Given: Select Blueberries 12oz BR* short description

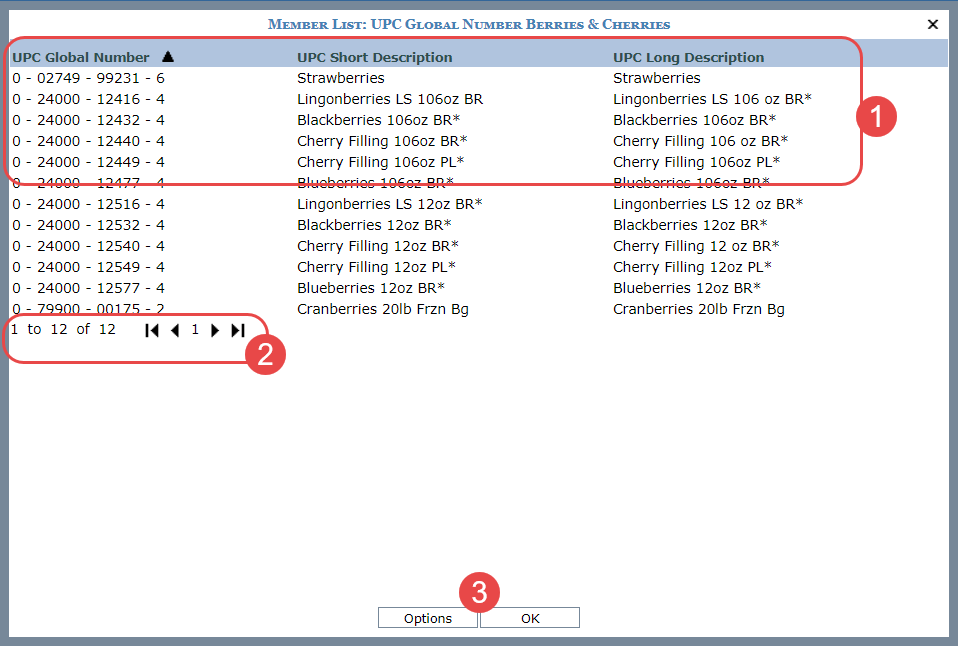Looking at the screenshot, I should tap(370, 288).
